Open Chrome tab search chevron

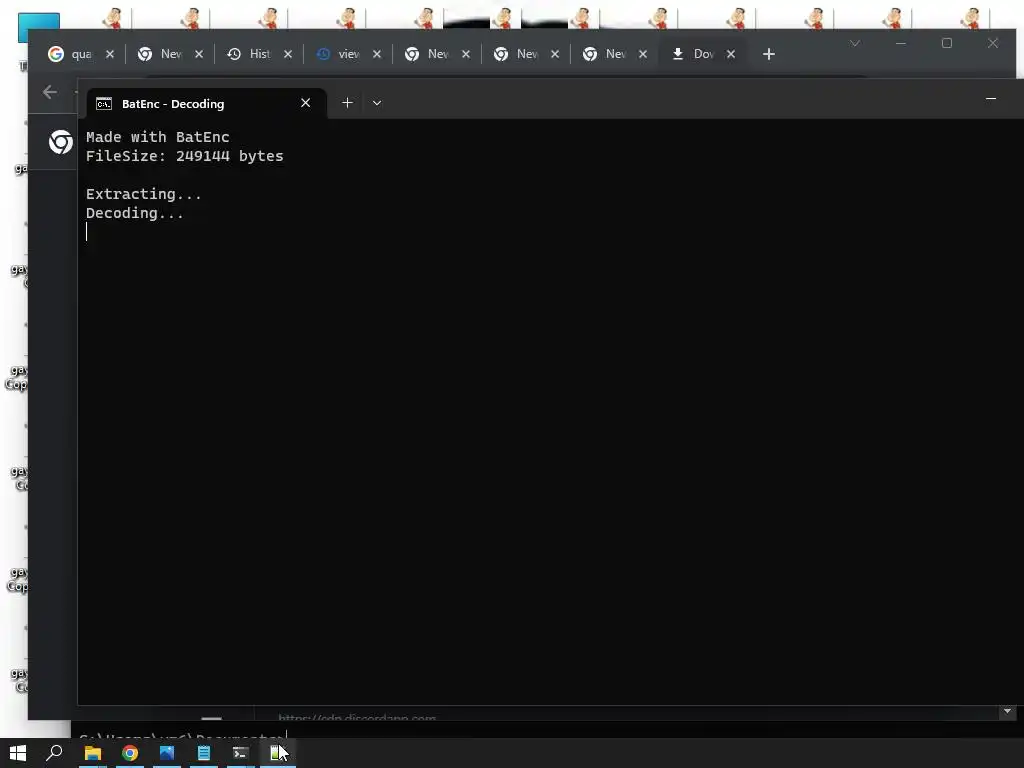coord(855,43)
